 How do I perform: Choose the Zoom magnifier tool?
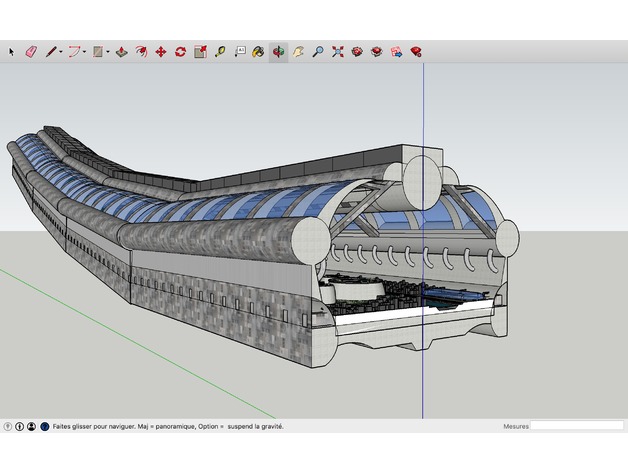[318, 51]
